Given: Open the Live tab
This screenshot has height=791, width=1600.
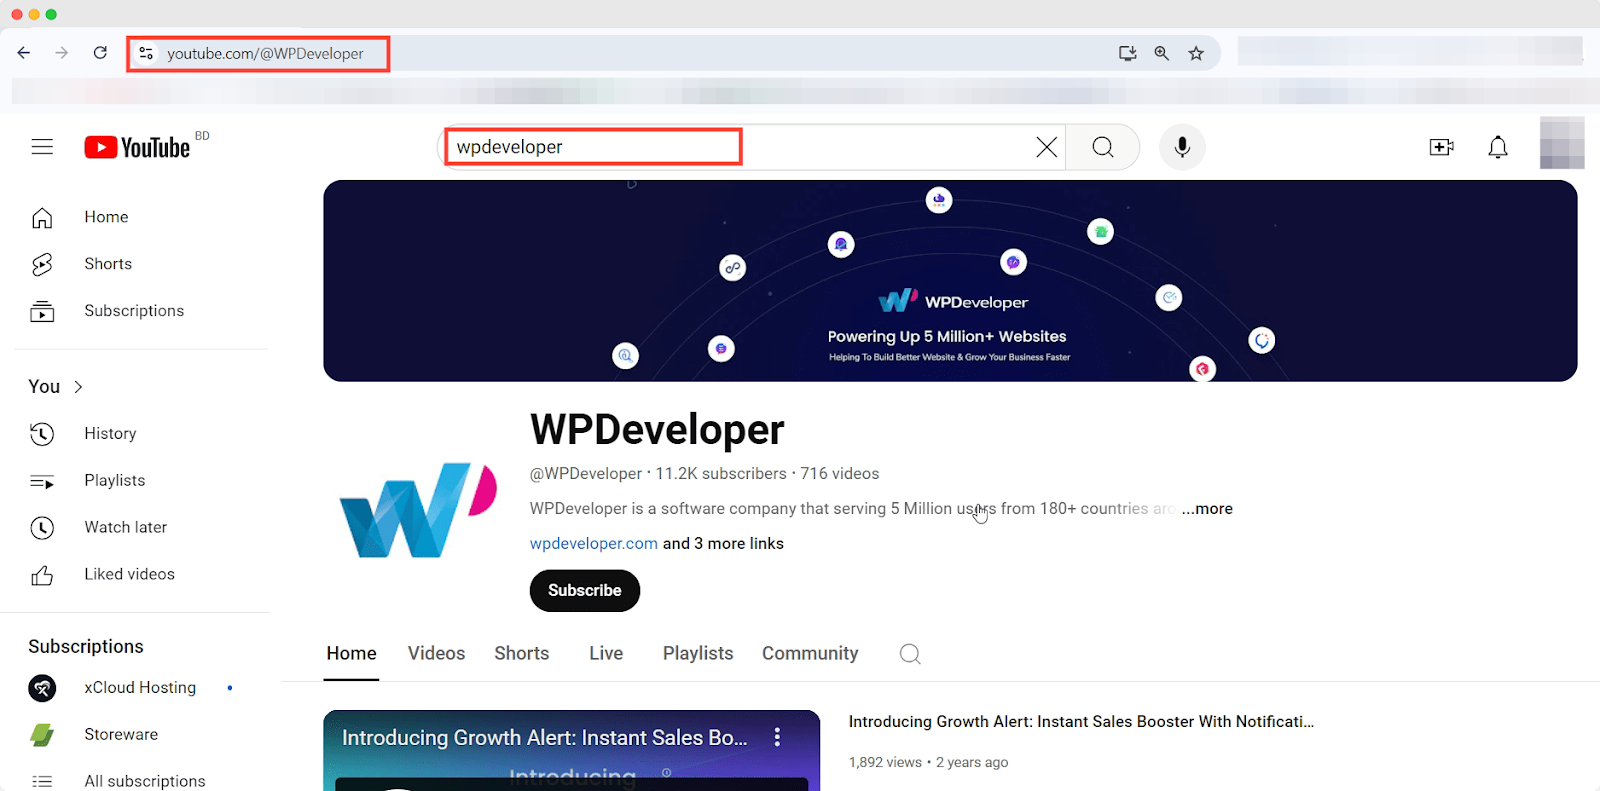Looking at the screenshot, I should pyautogui.click(x=606, y=653).
